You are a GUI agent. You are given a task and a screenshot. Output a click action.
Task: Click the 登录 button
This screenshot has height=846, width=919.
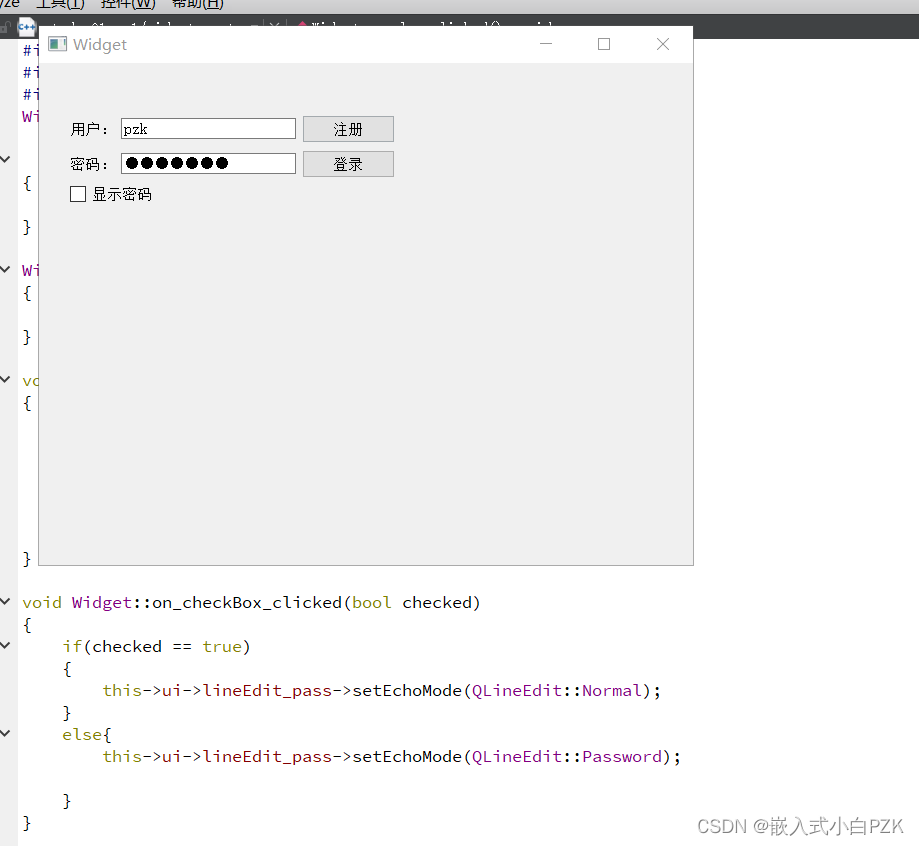[348, 164]
